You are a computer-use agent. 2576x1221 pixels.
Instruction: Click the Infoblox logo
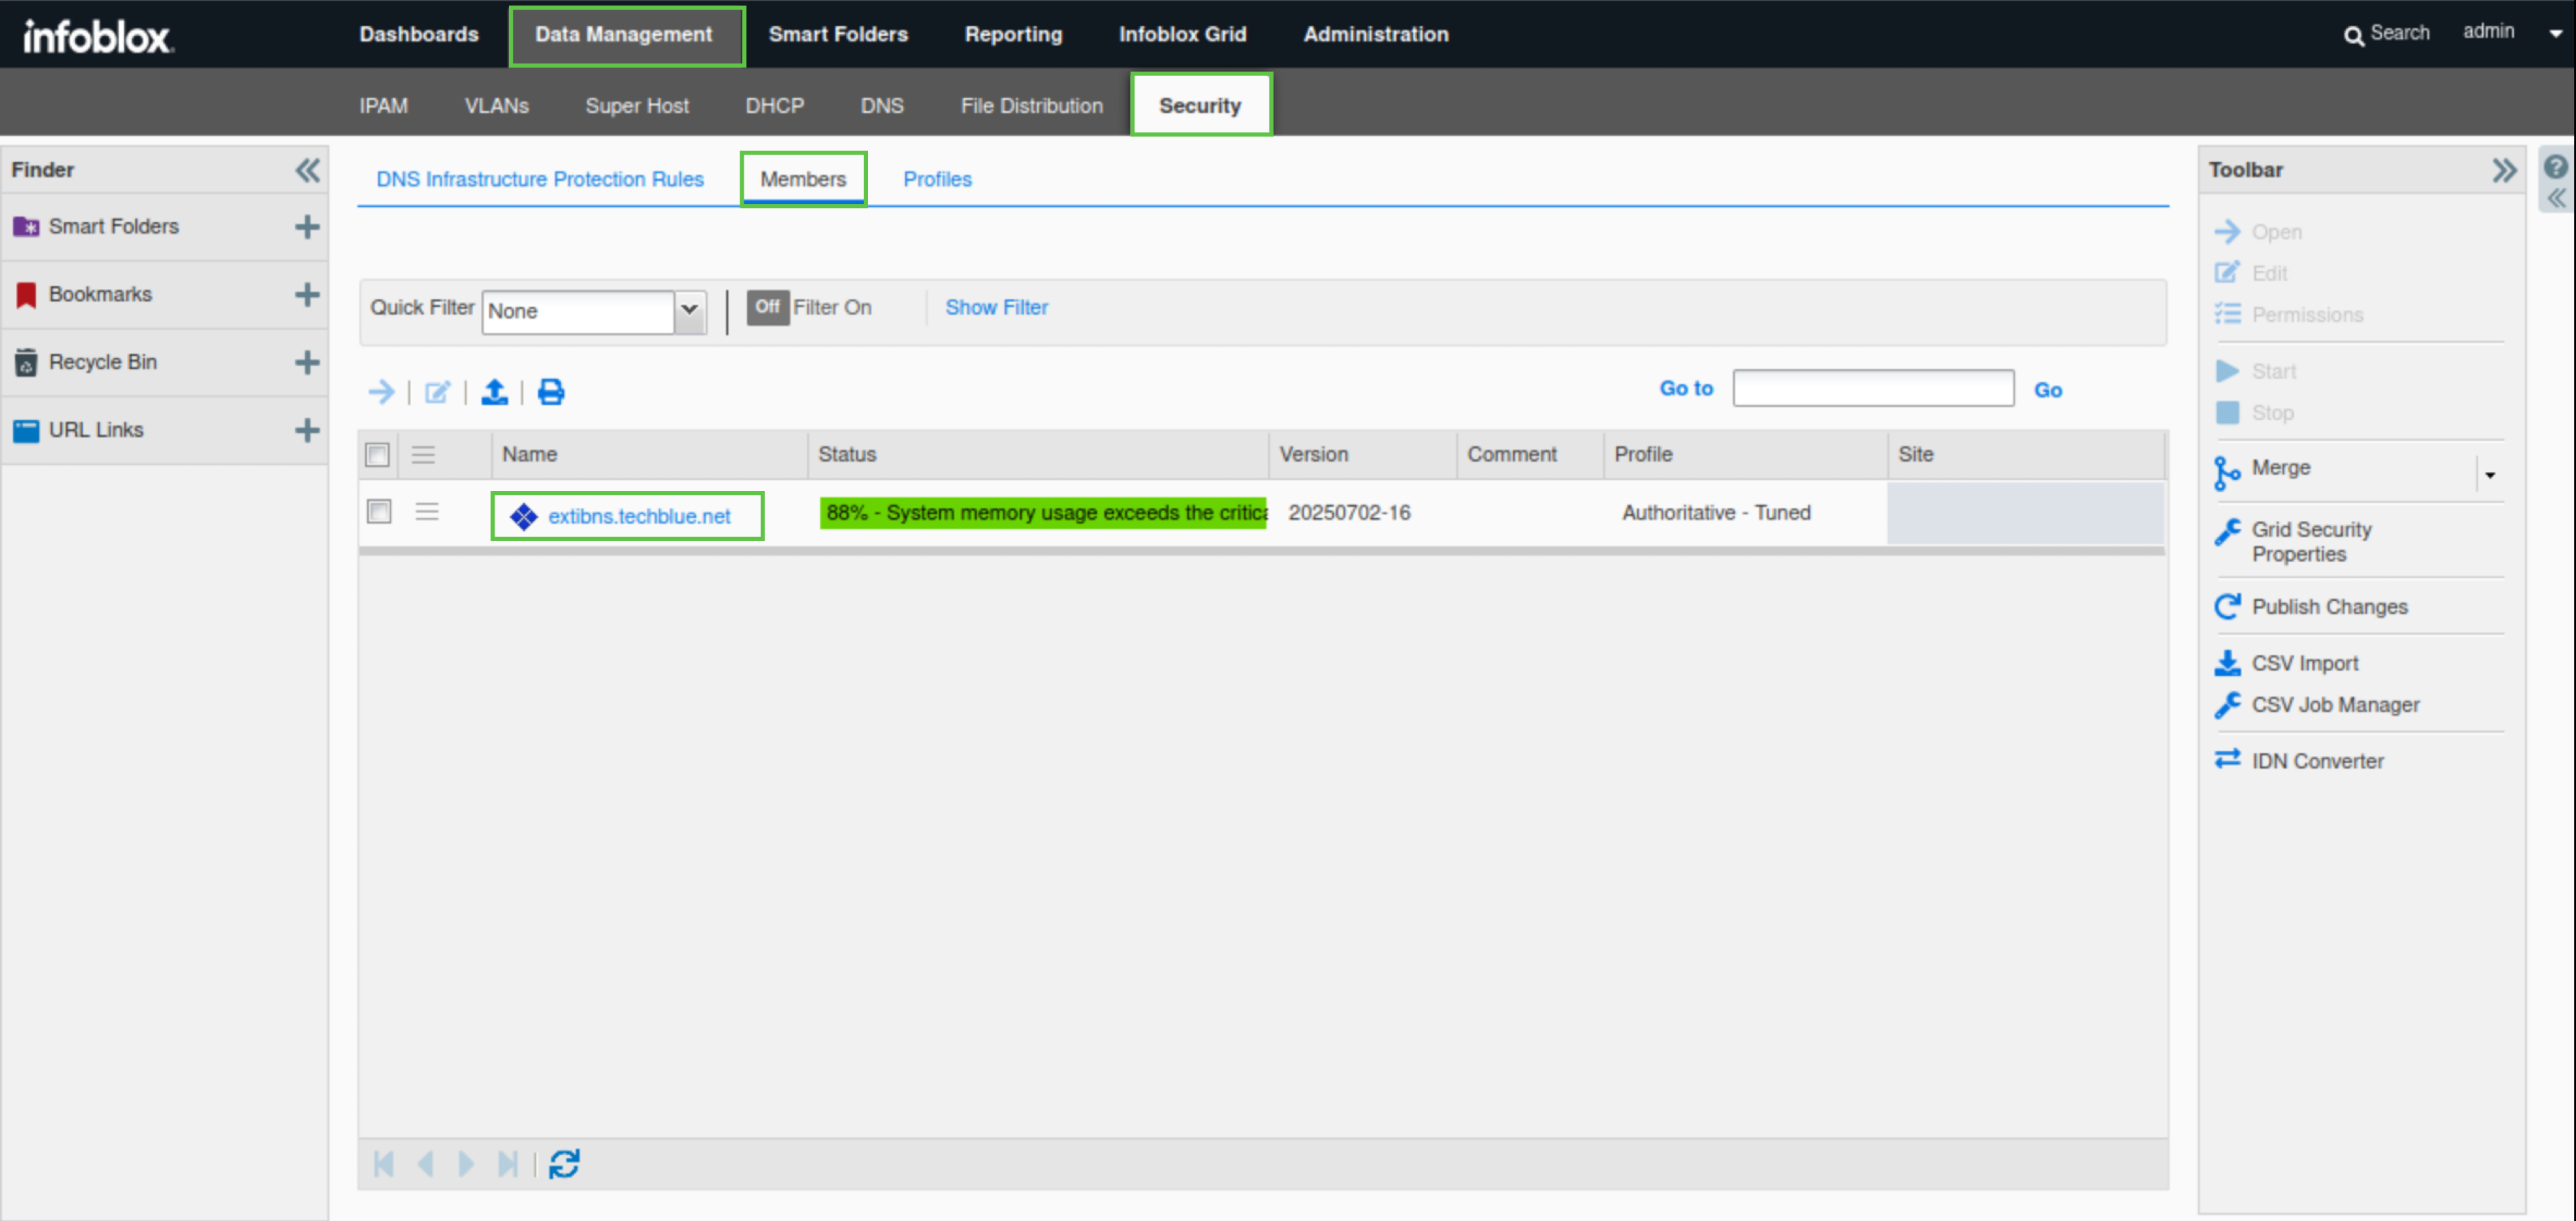[97, 36]
